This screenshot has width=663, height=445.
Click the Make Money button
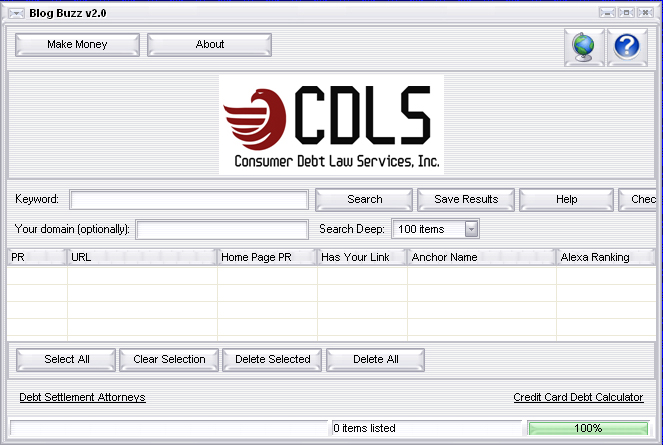pyautogui.click(x=77, y=45)
